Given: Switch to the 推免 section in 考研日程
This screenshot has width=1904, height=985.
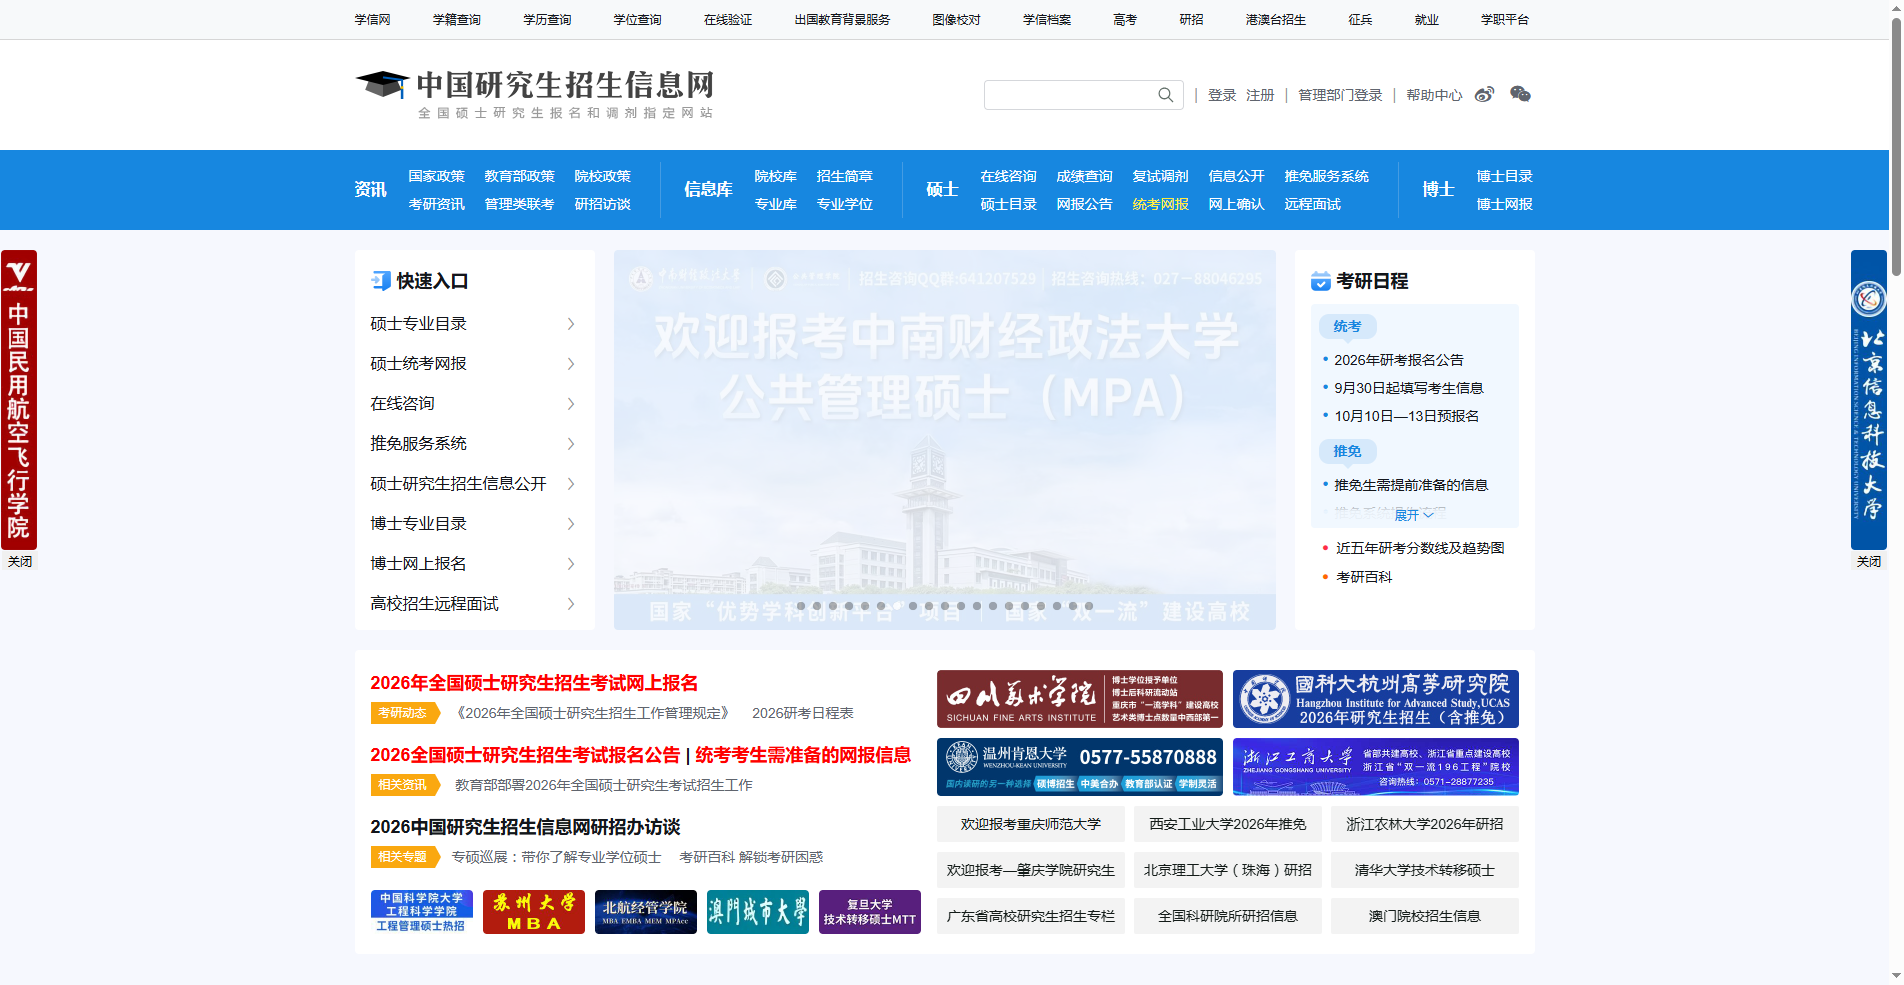Looking at the screenshot, I should pyautogui.click(x=1347, y=451).
